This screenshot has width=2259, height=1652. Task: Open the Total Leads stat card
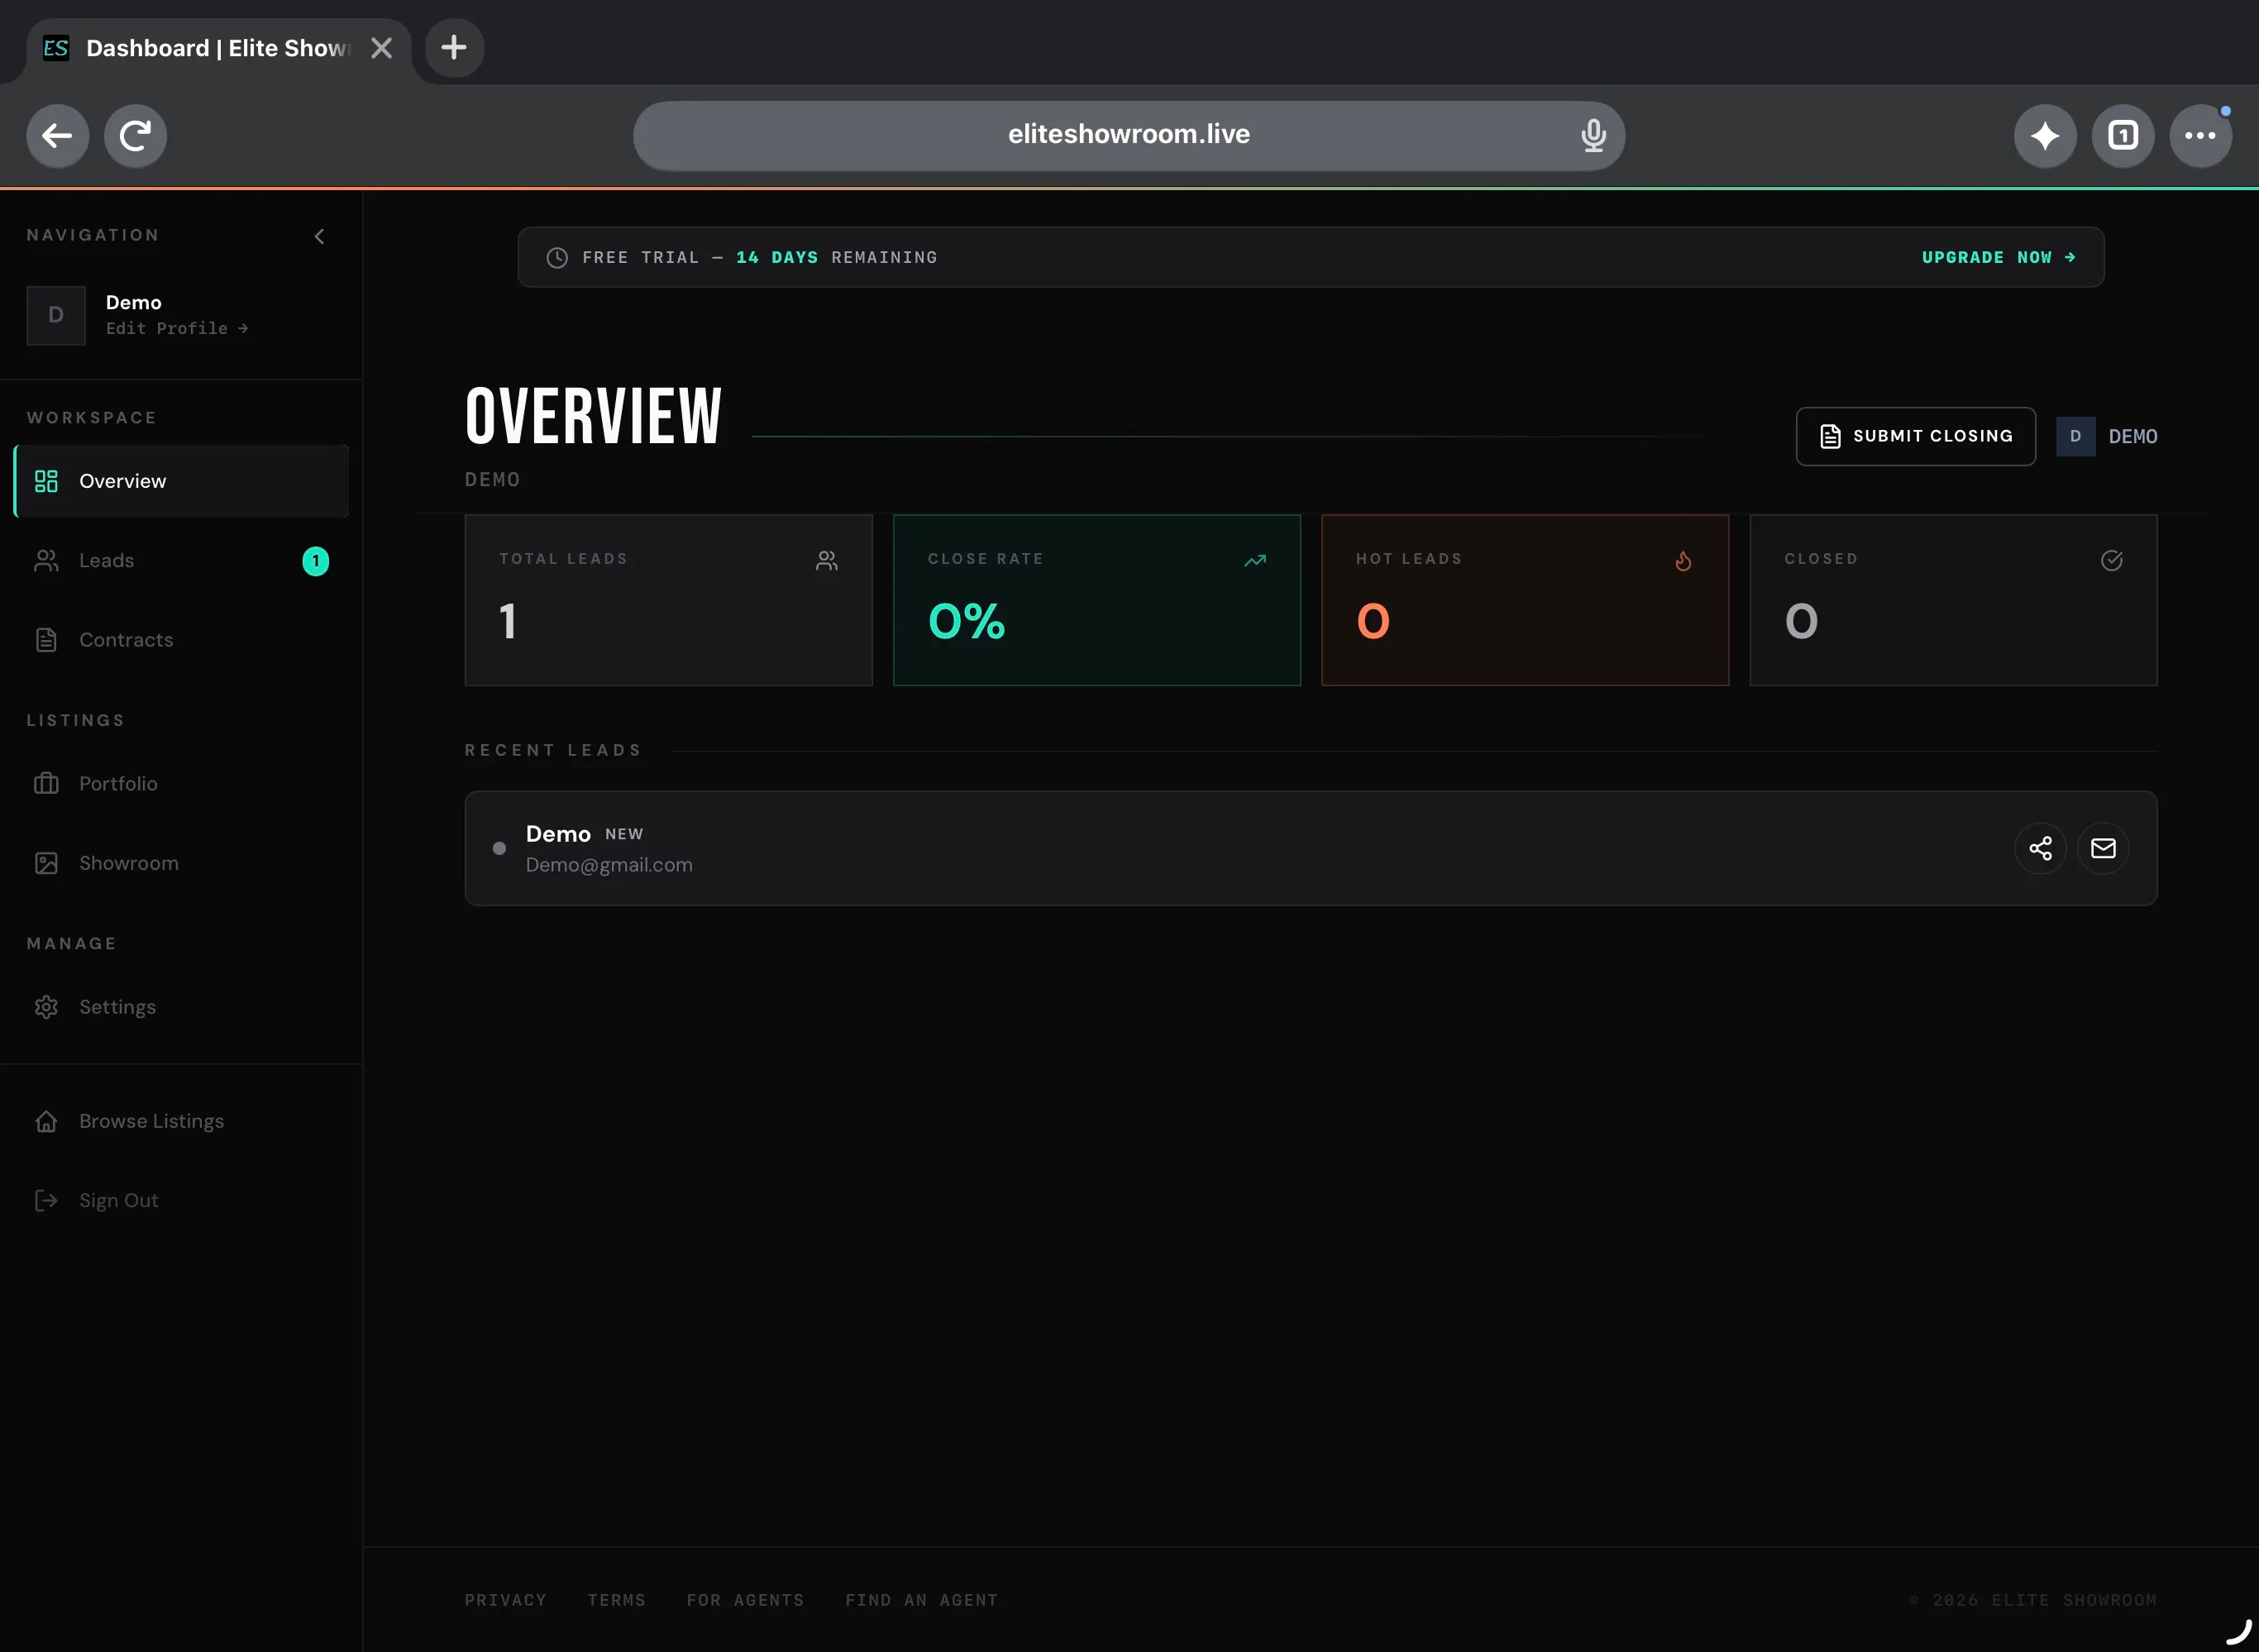(x=668, y=600)
